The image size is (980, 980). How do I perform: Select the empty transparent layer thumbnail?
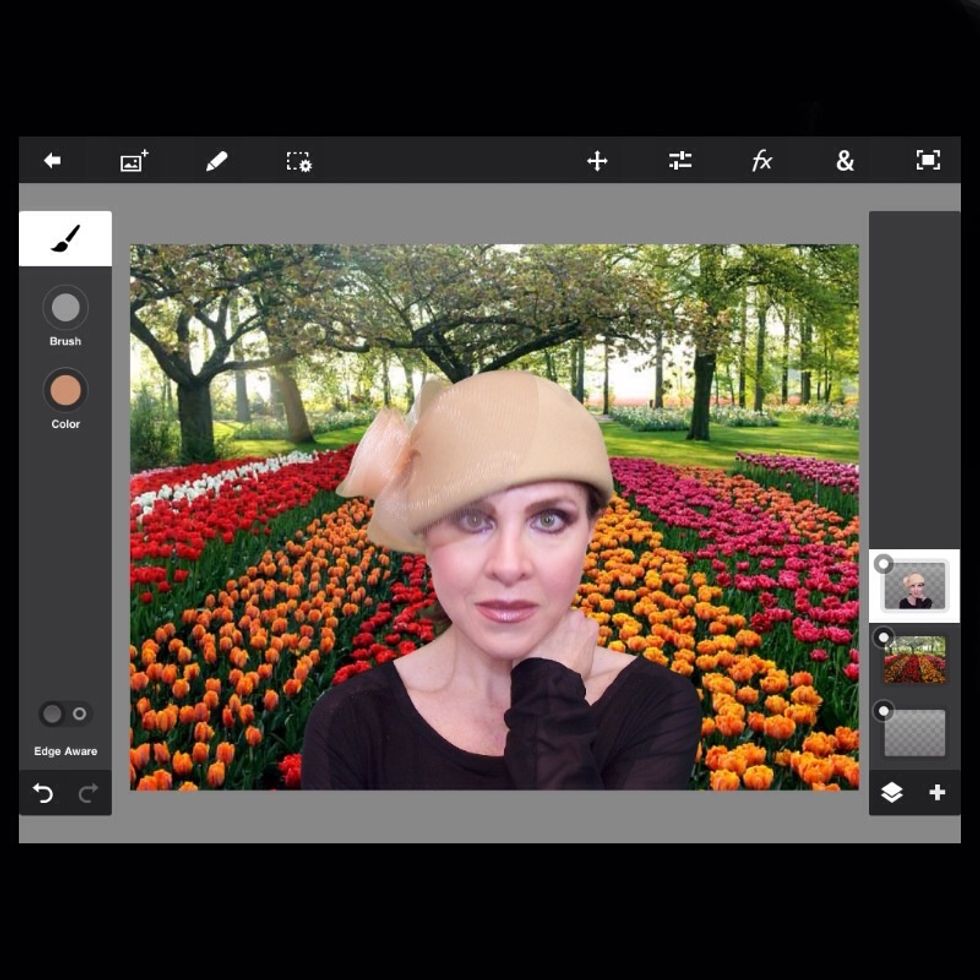click(915, 733)
